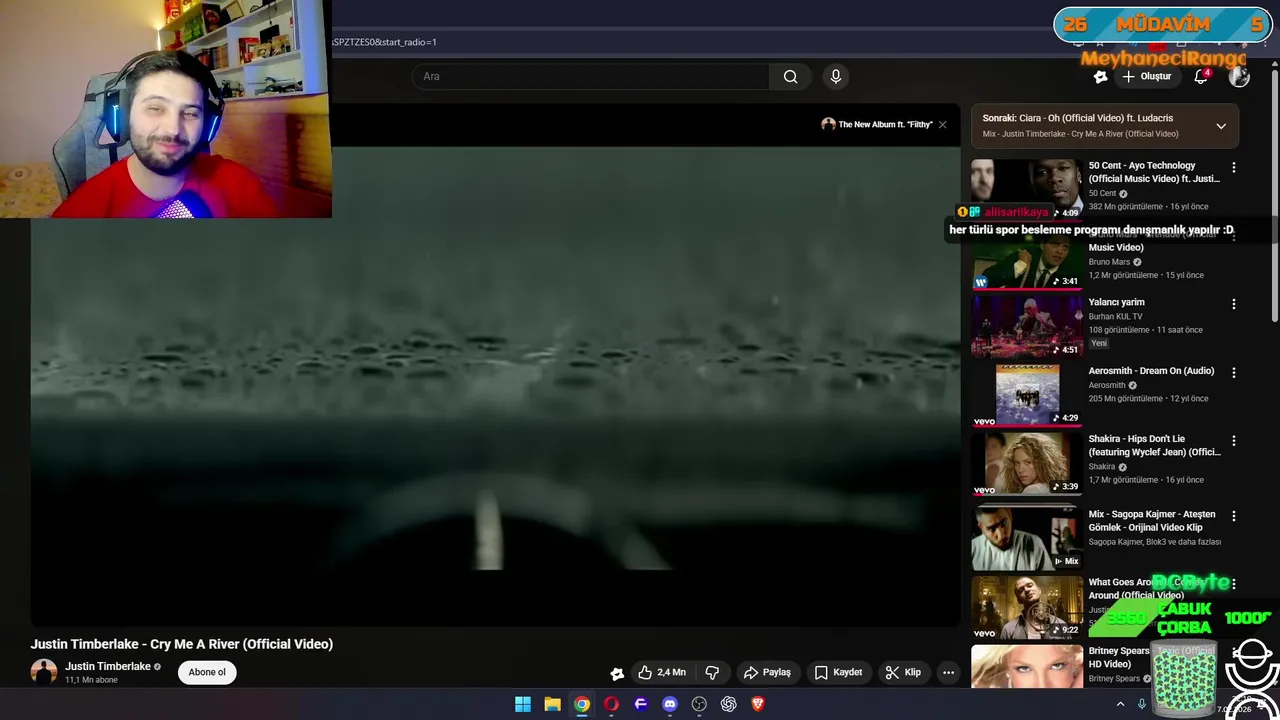The width and height of the screenshot is (1280, 720).
Task: Click the star icon left of like button
Action: coord(617,673)
